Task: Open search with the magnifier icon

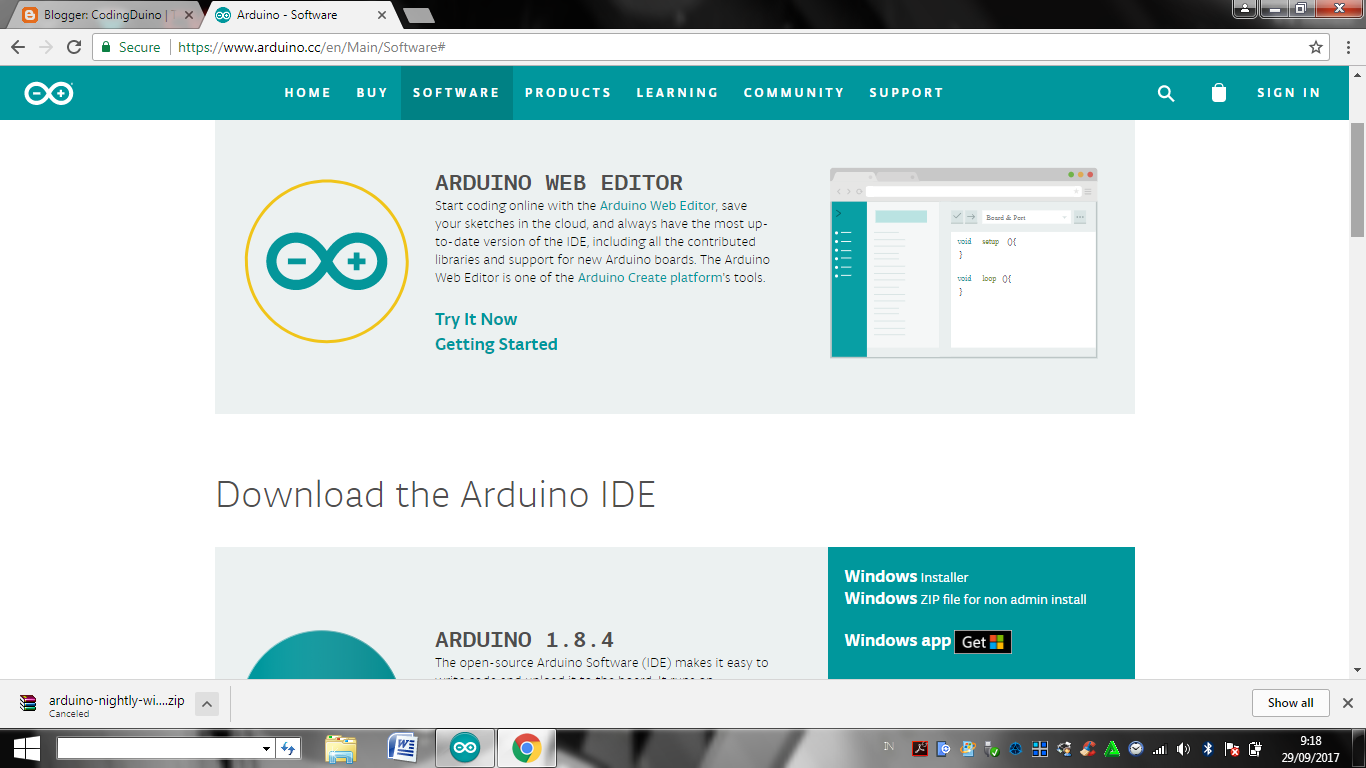Action: (x=1166, y=92)
